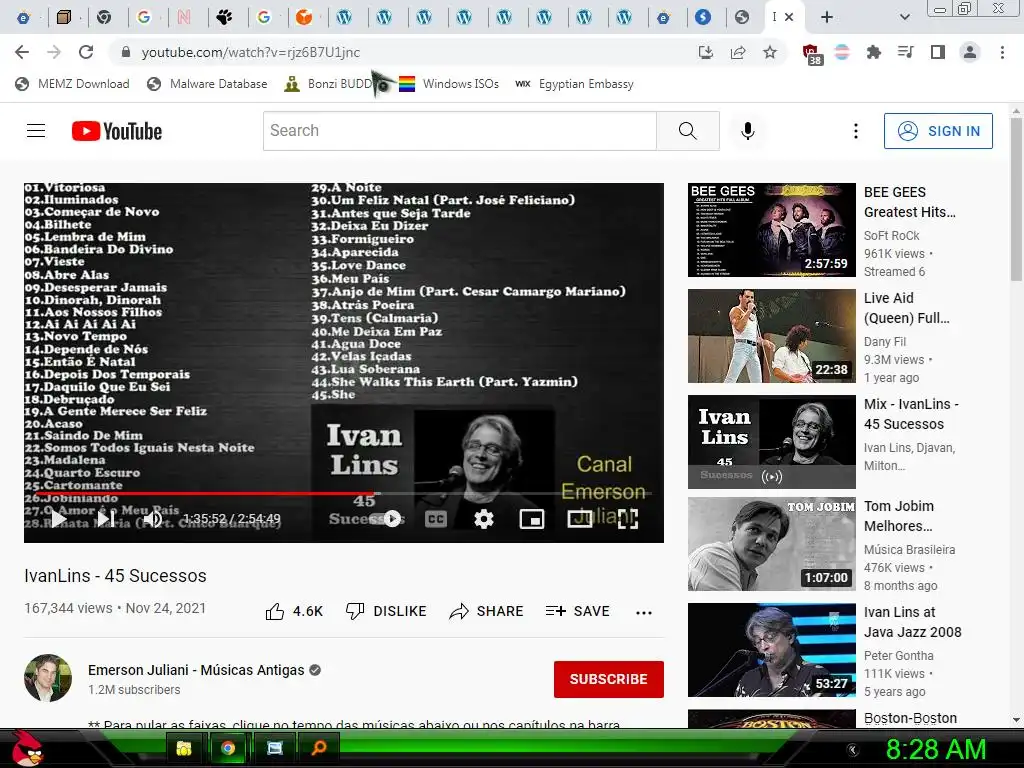Image resolution: width=1024 pixels, height=768 pixels.
Task: Open Bonzi BUDDY bookmark
Action: coord(330,84)
